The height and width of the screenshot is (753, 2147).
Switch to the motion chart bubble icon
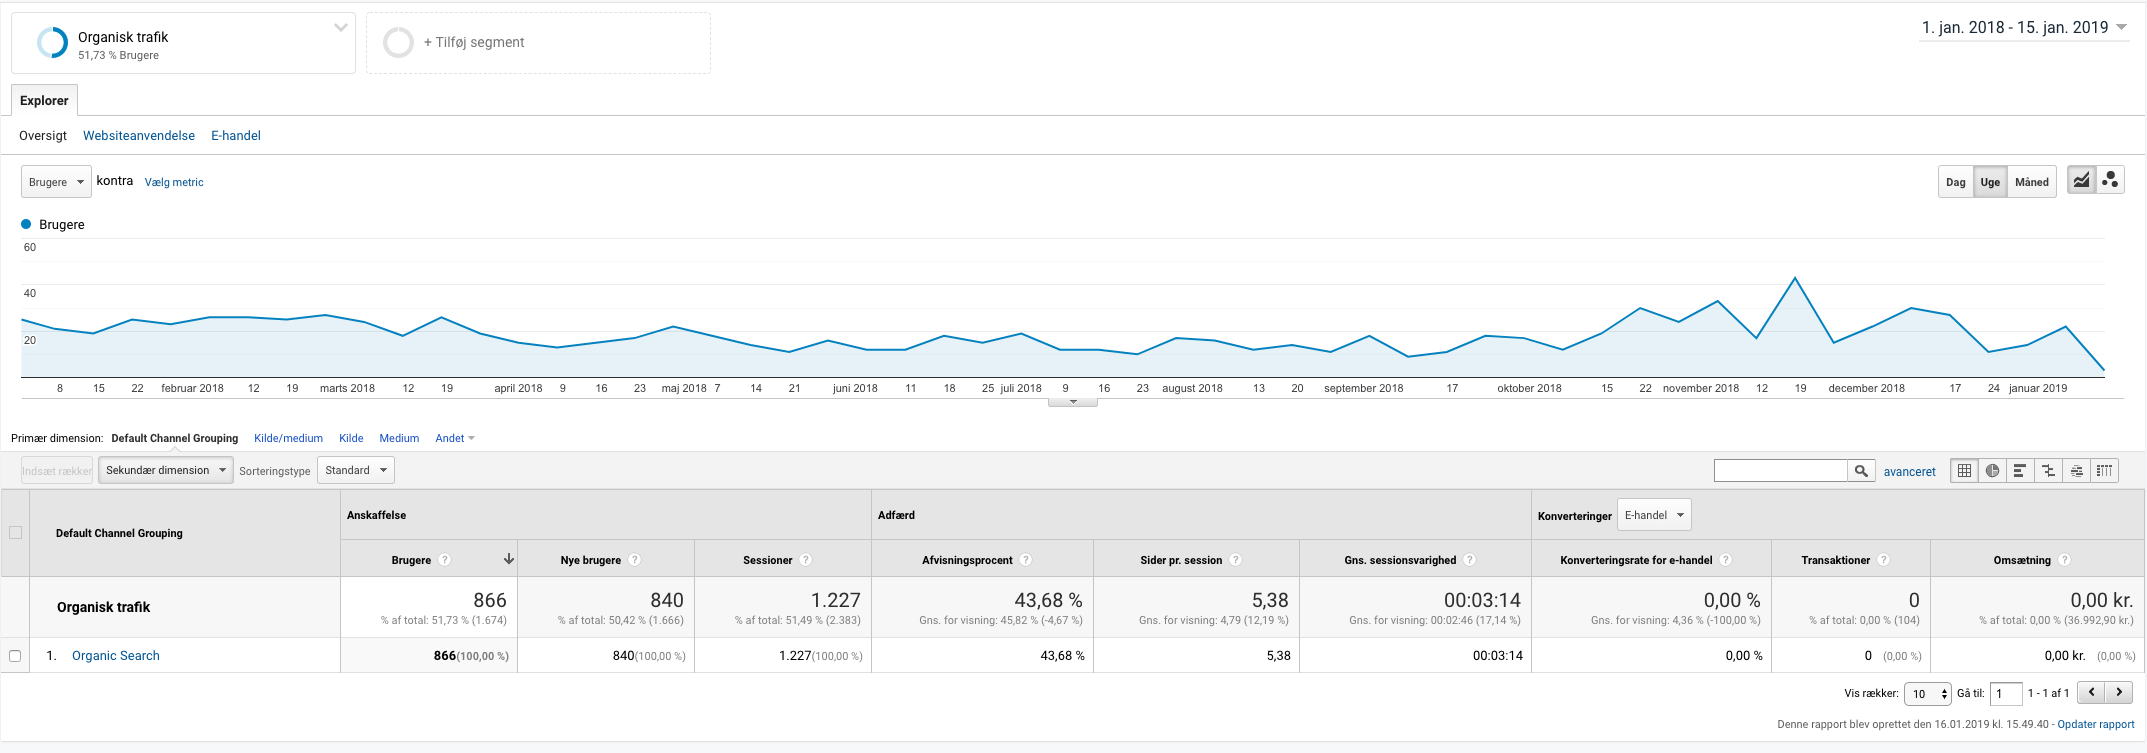click(x=2110, y=181)
